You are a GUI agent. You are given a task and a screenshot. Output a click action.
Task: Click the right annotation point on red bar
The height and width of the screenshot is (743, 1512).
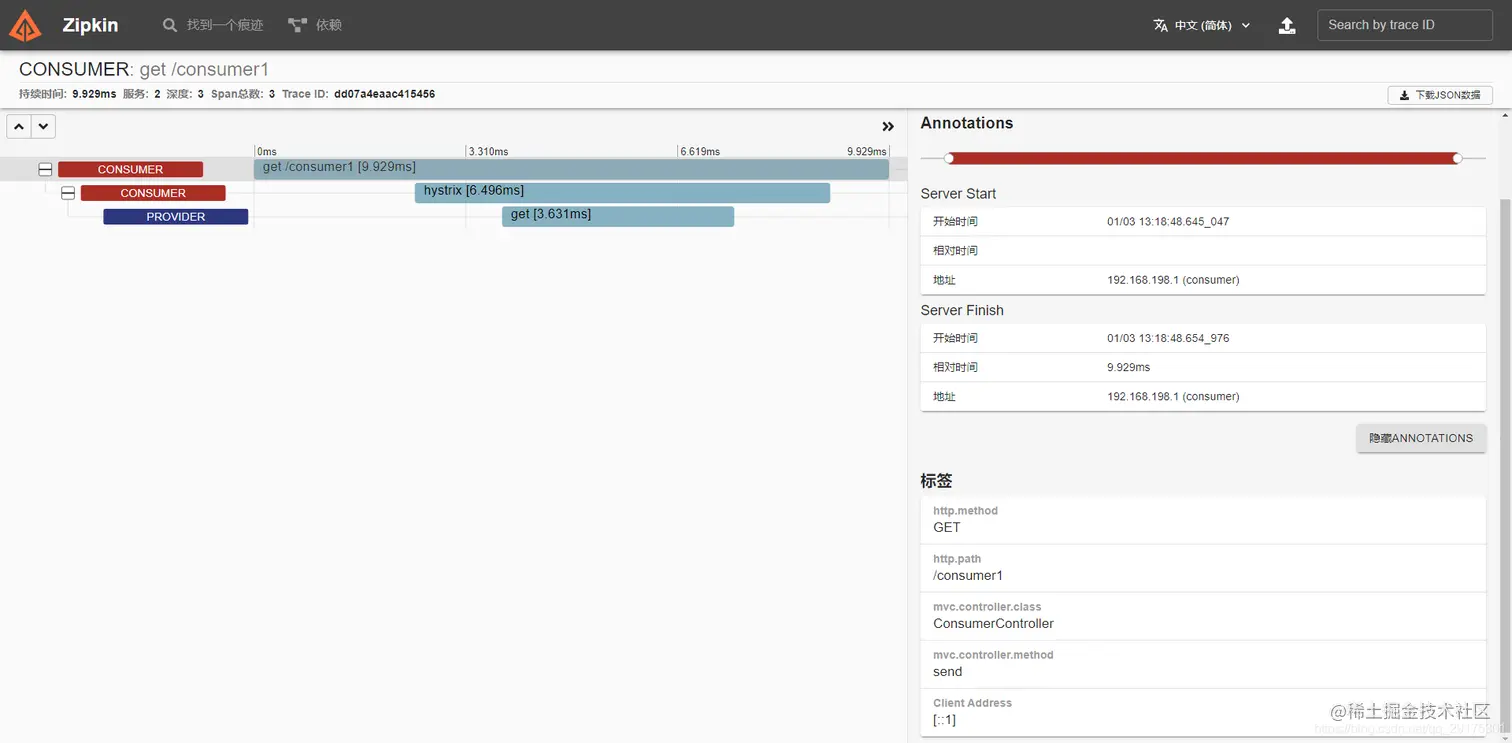click(x=1457, y=158)
